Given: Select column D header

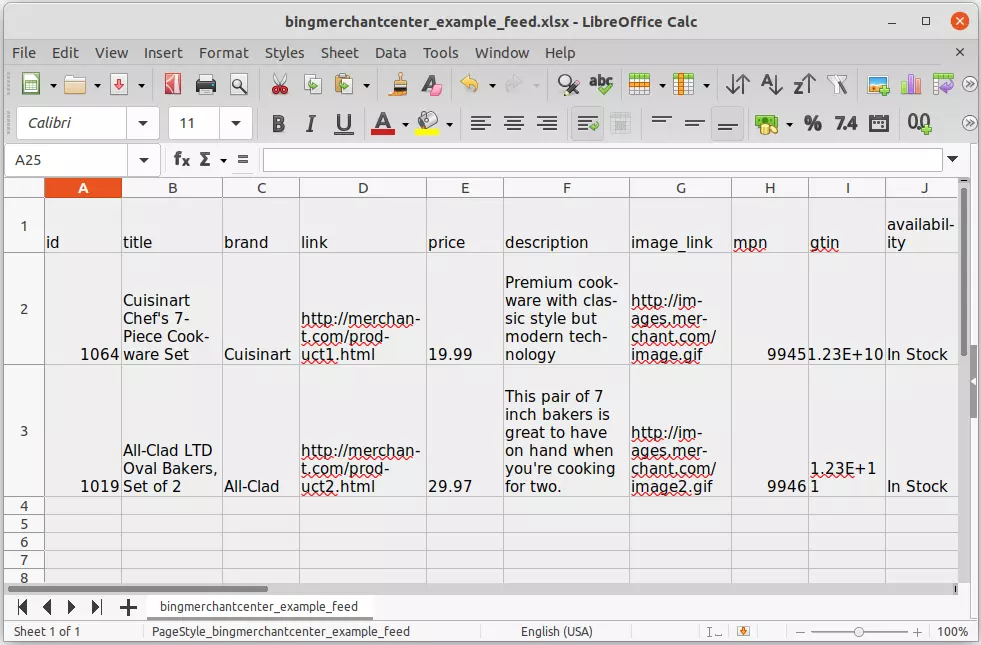Looking at the screenshot, I should [363, 188].
